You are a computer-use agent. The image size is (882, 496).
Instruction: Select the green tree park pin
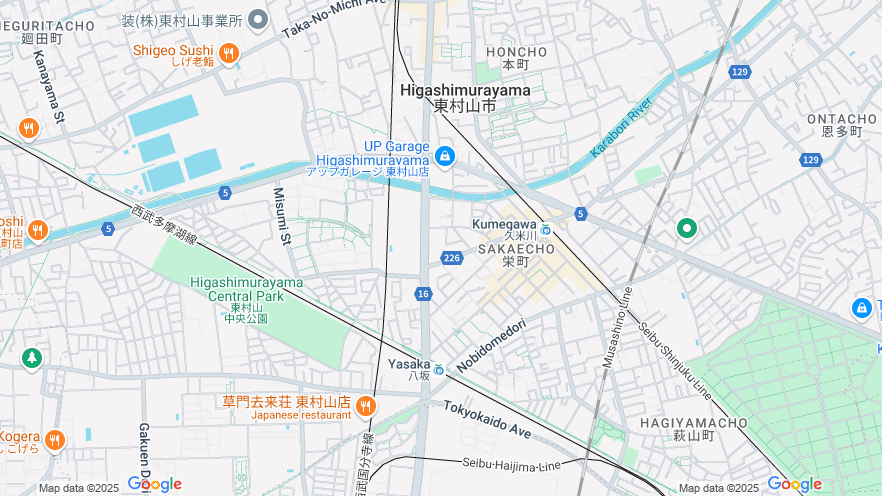click(x=32, y=358)
